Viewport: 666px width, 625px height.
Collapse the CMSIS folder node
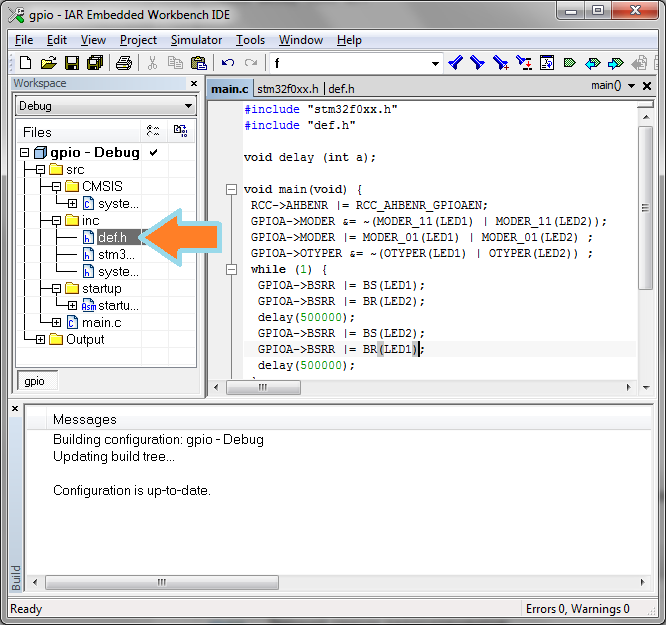[56, 187]
